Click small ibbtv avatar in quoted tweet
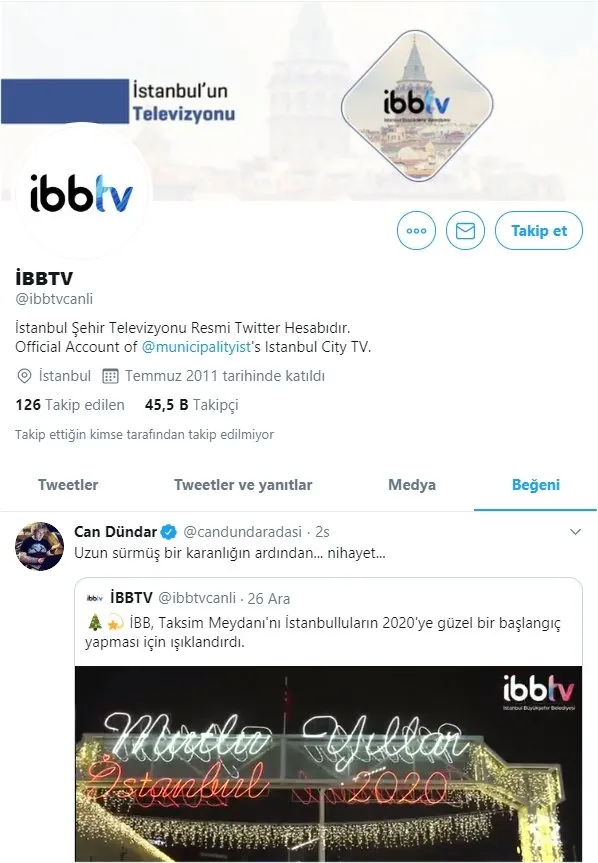Viewport: 598px width, 863px height. tap(95, 598)
